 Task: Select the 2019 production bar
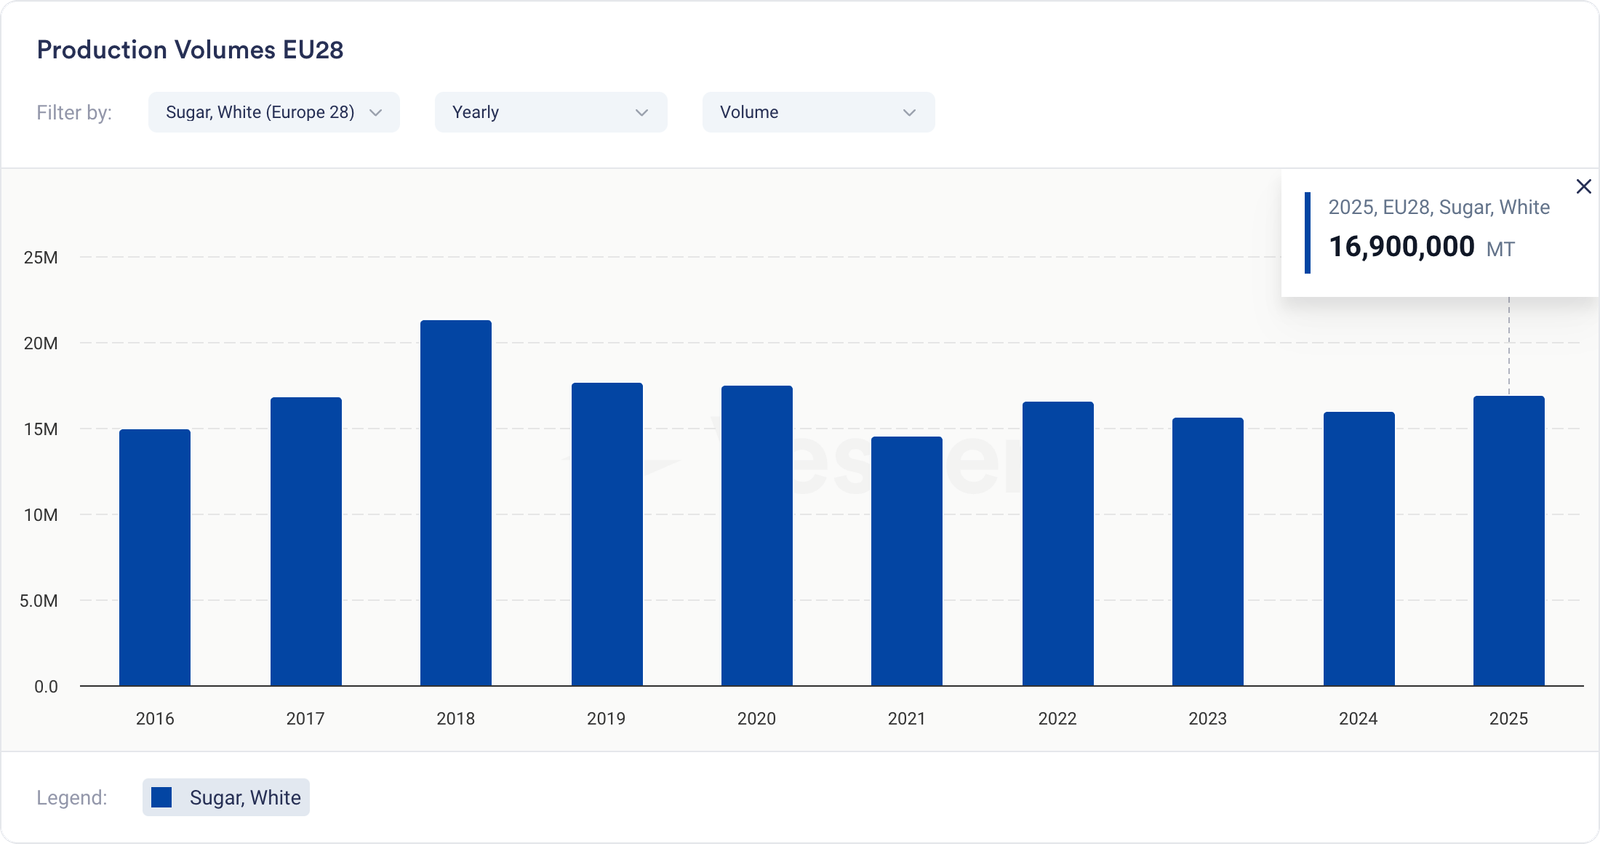607,535
